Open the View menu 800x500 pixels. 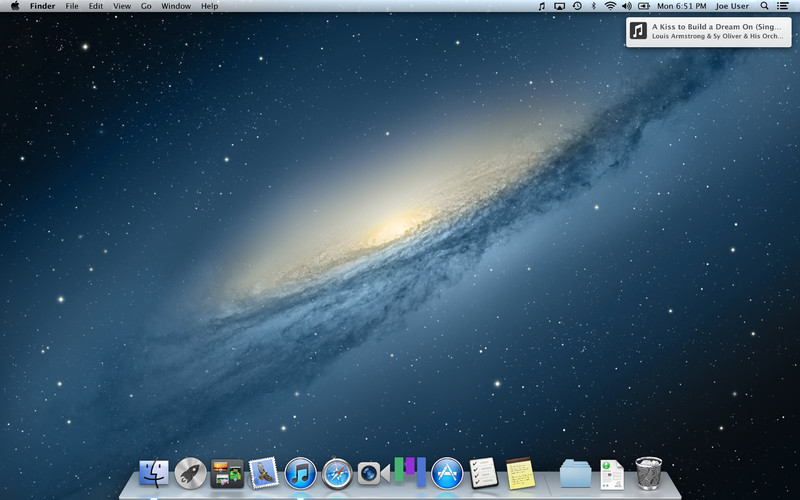122,6
